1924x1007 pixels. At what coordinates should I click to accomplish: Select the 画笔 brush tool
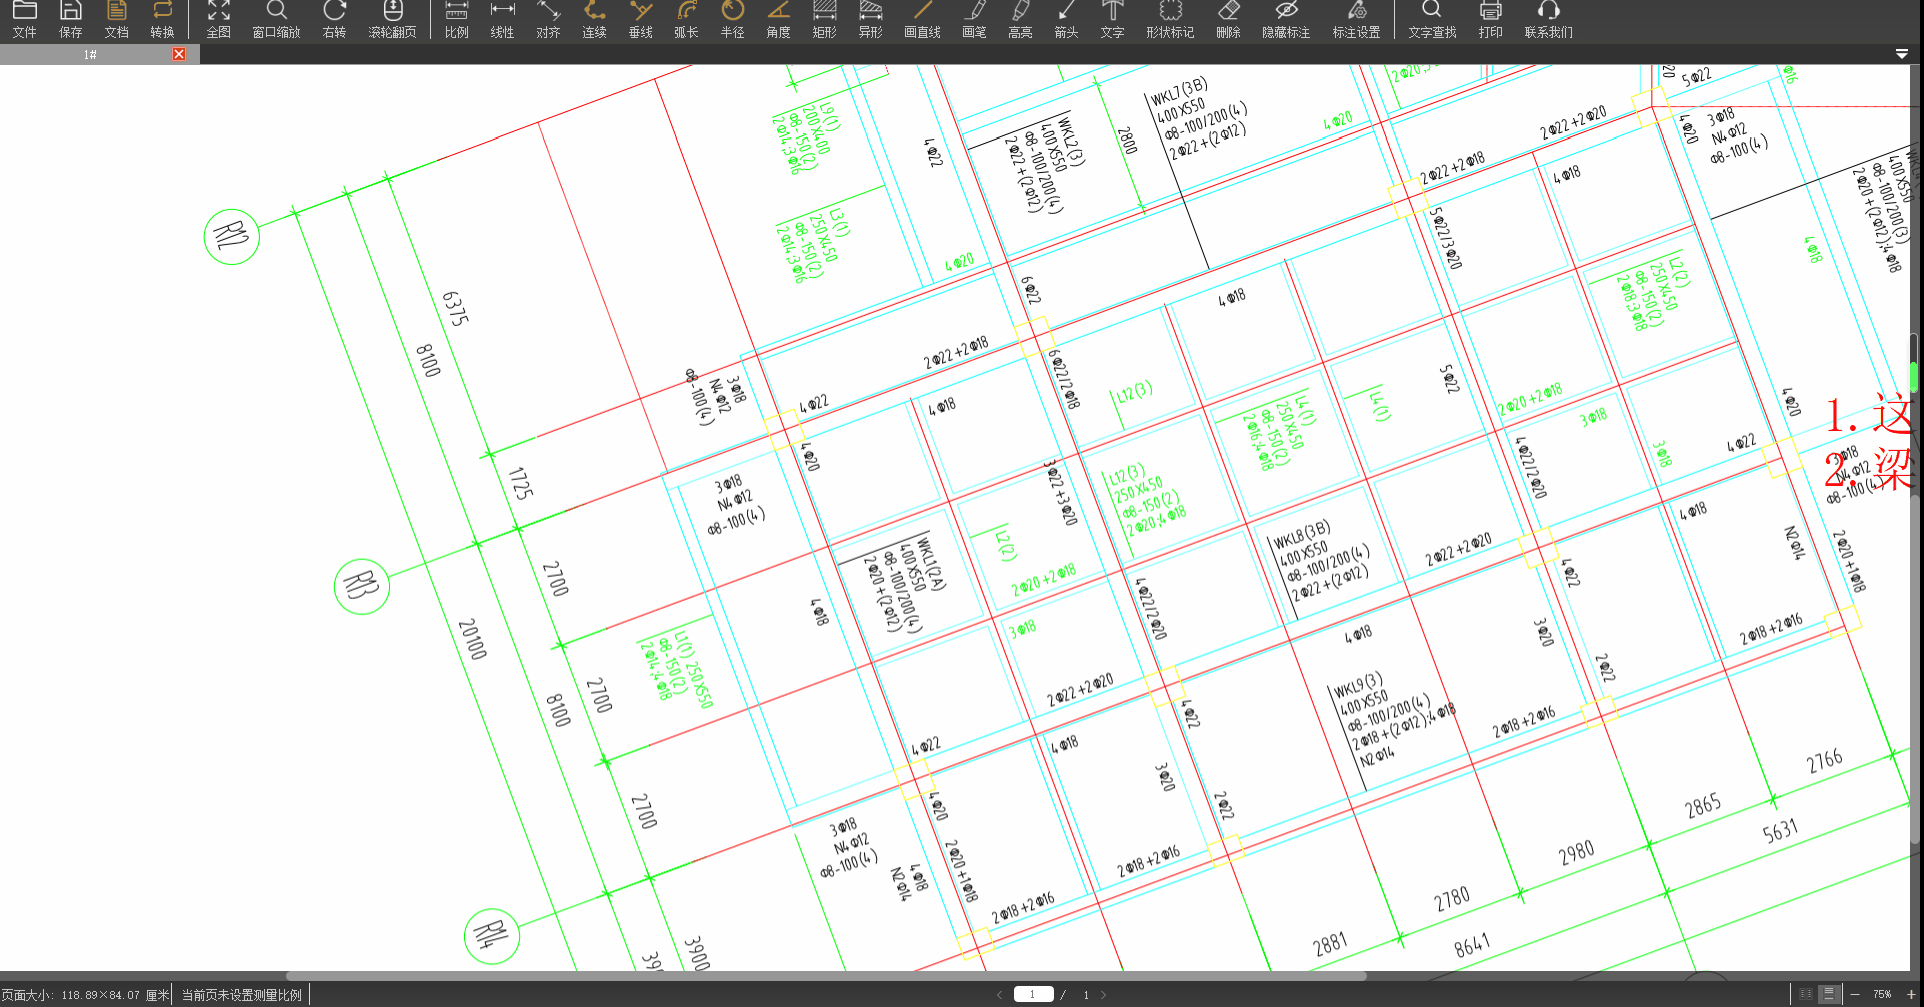click(x=974, y=20)
